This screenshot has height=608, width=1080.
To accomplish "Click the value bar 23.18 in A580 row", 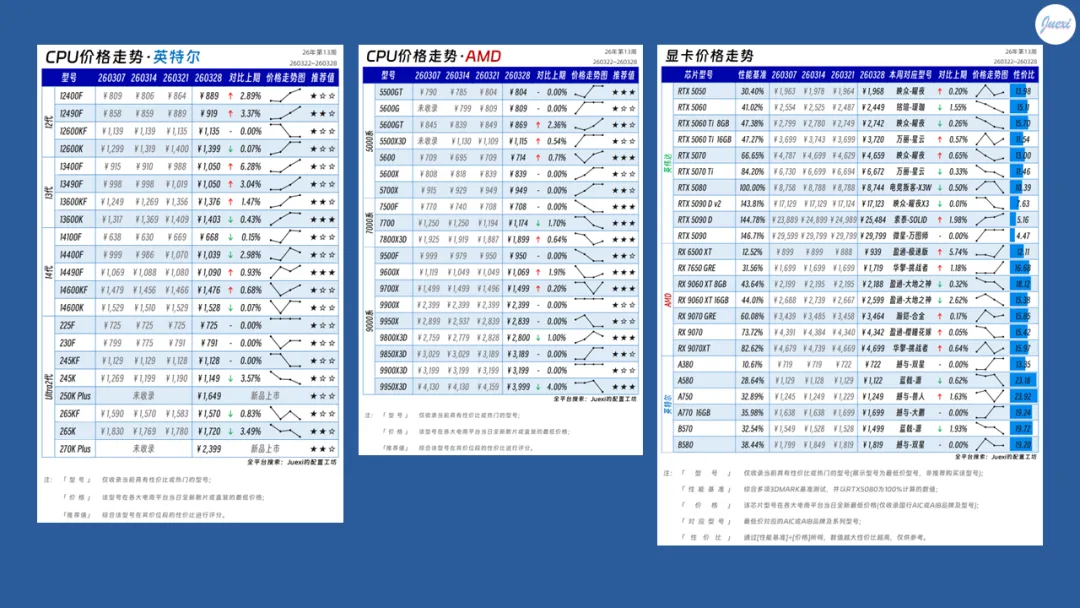I will (1023, 380).
